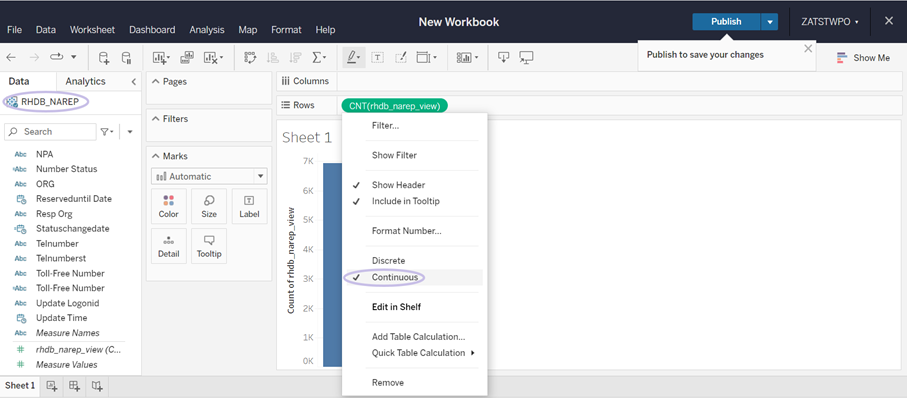Open the Totals sigma menu
Image resolution: width=907 pixels, height=398 pixels.
tap(319, 57)
